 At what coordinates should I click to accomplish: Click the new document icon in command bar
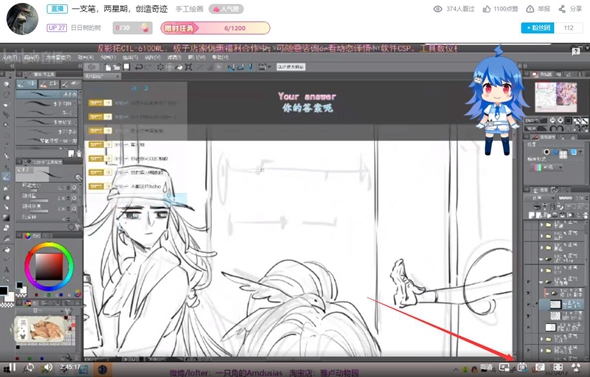[108, 67]
